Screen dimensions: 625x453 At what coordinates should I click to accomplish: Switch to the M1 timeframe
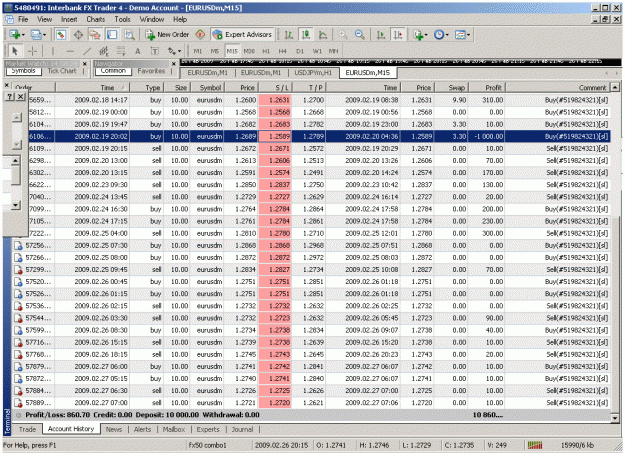pyautogui.click(x=198, y=51)
